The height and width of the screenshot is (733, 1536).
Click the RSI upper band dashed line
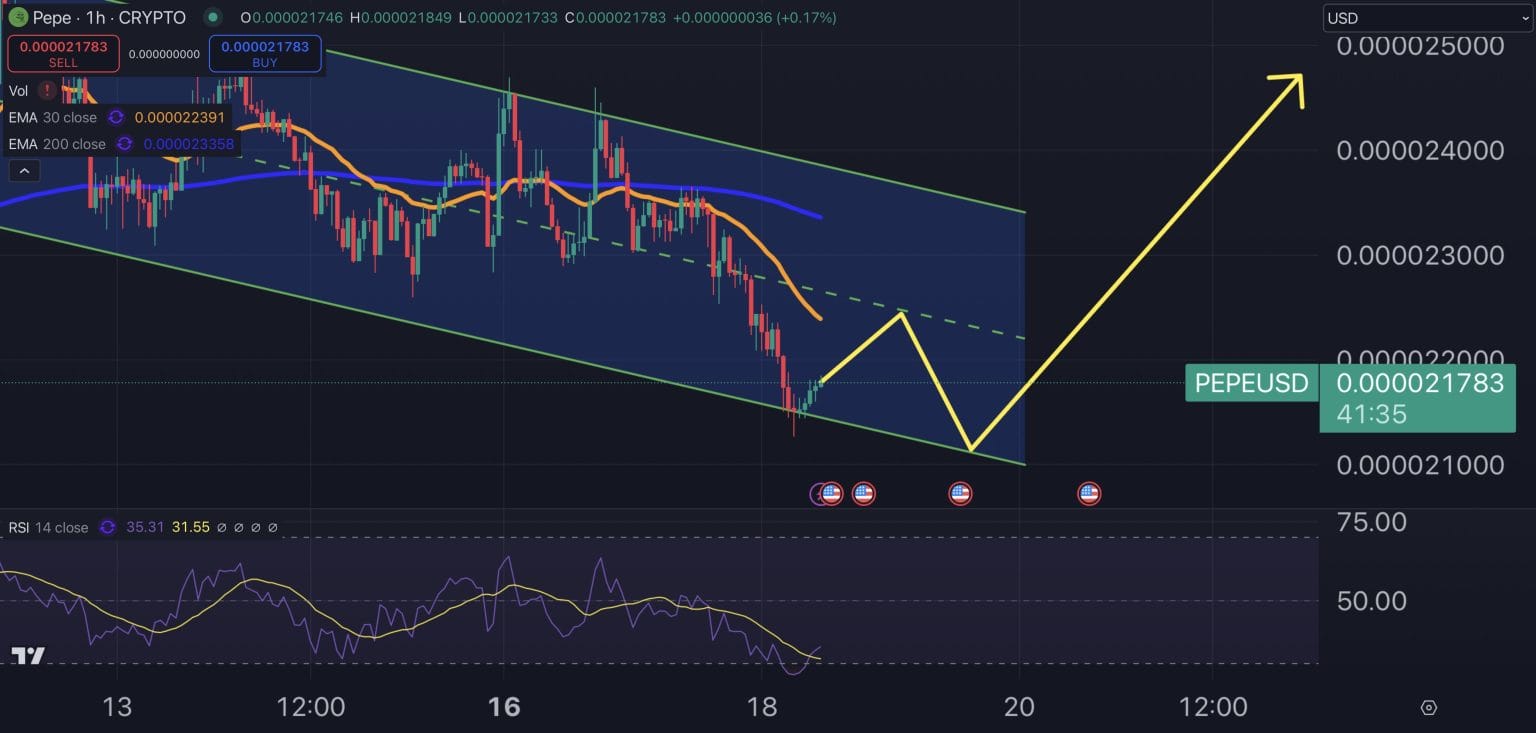pyautogui.click(x=700, y=538)
